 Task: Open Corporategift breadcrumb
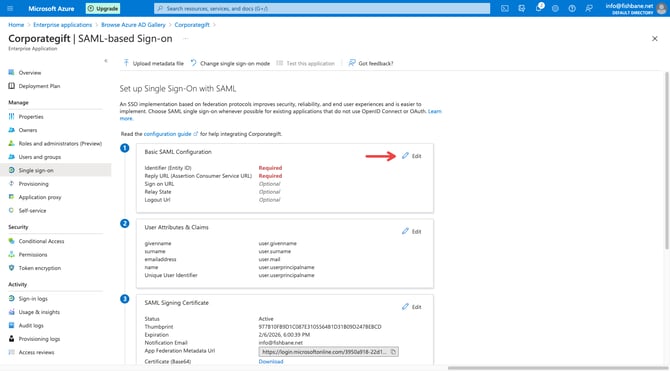point(192,25)
